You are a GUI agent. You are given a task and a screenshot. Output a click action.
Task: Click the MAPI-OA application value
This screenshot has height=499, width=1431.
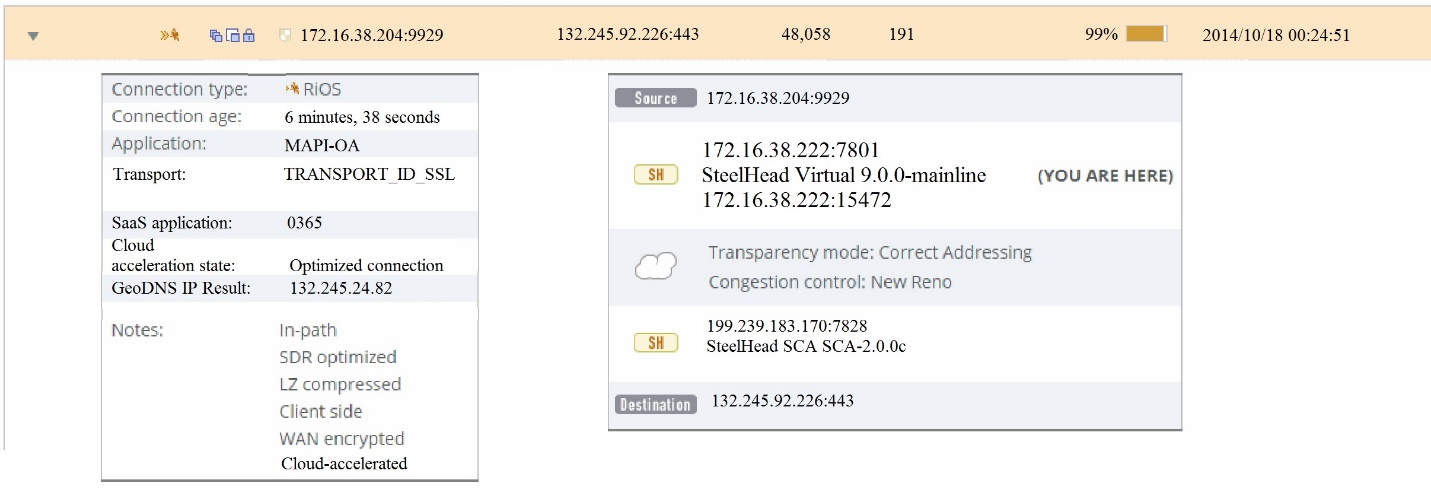click(x=322, y=145)
